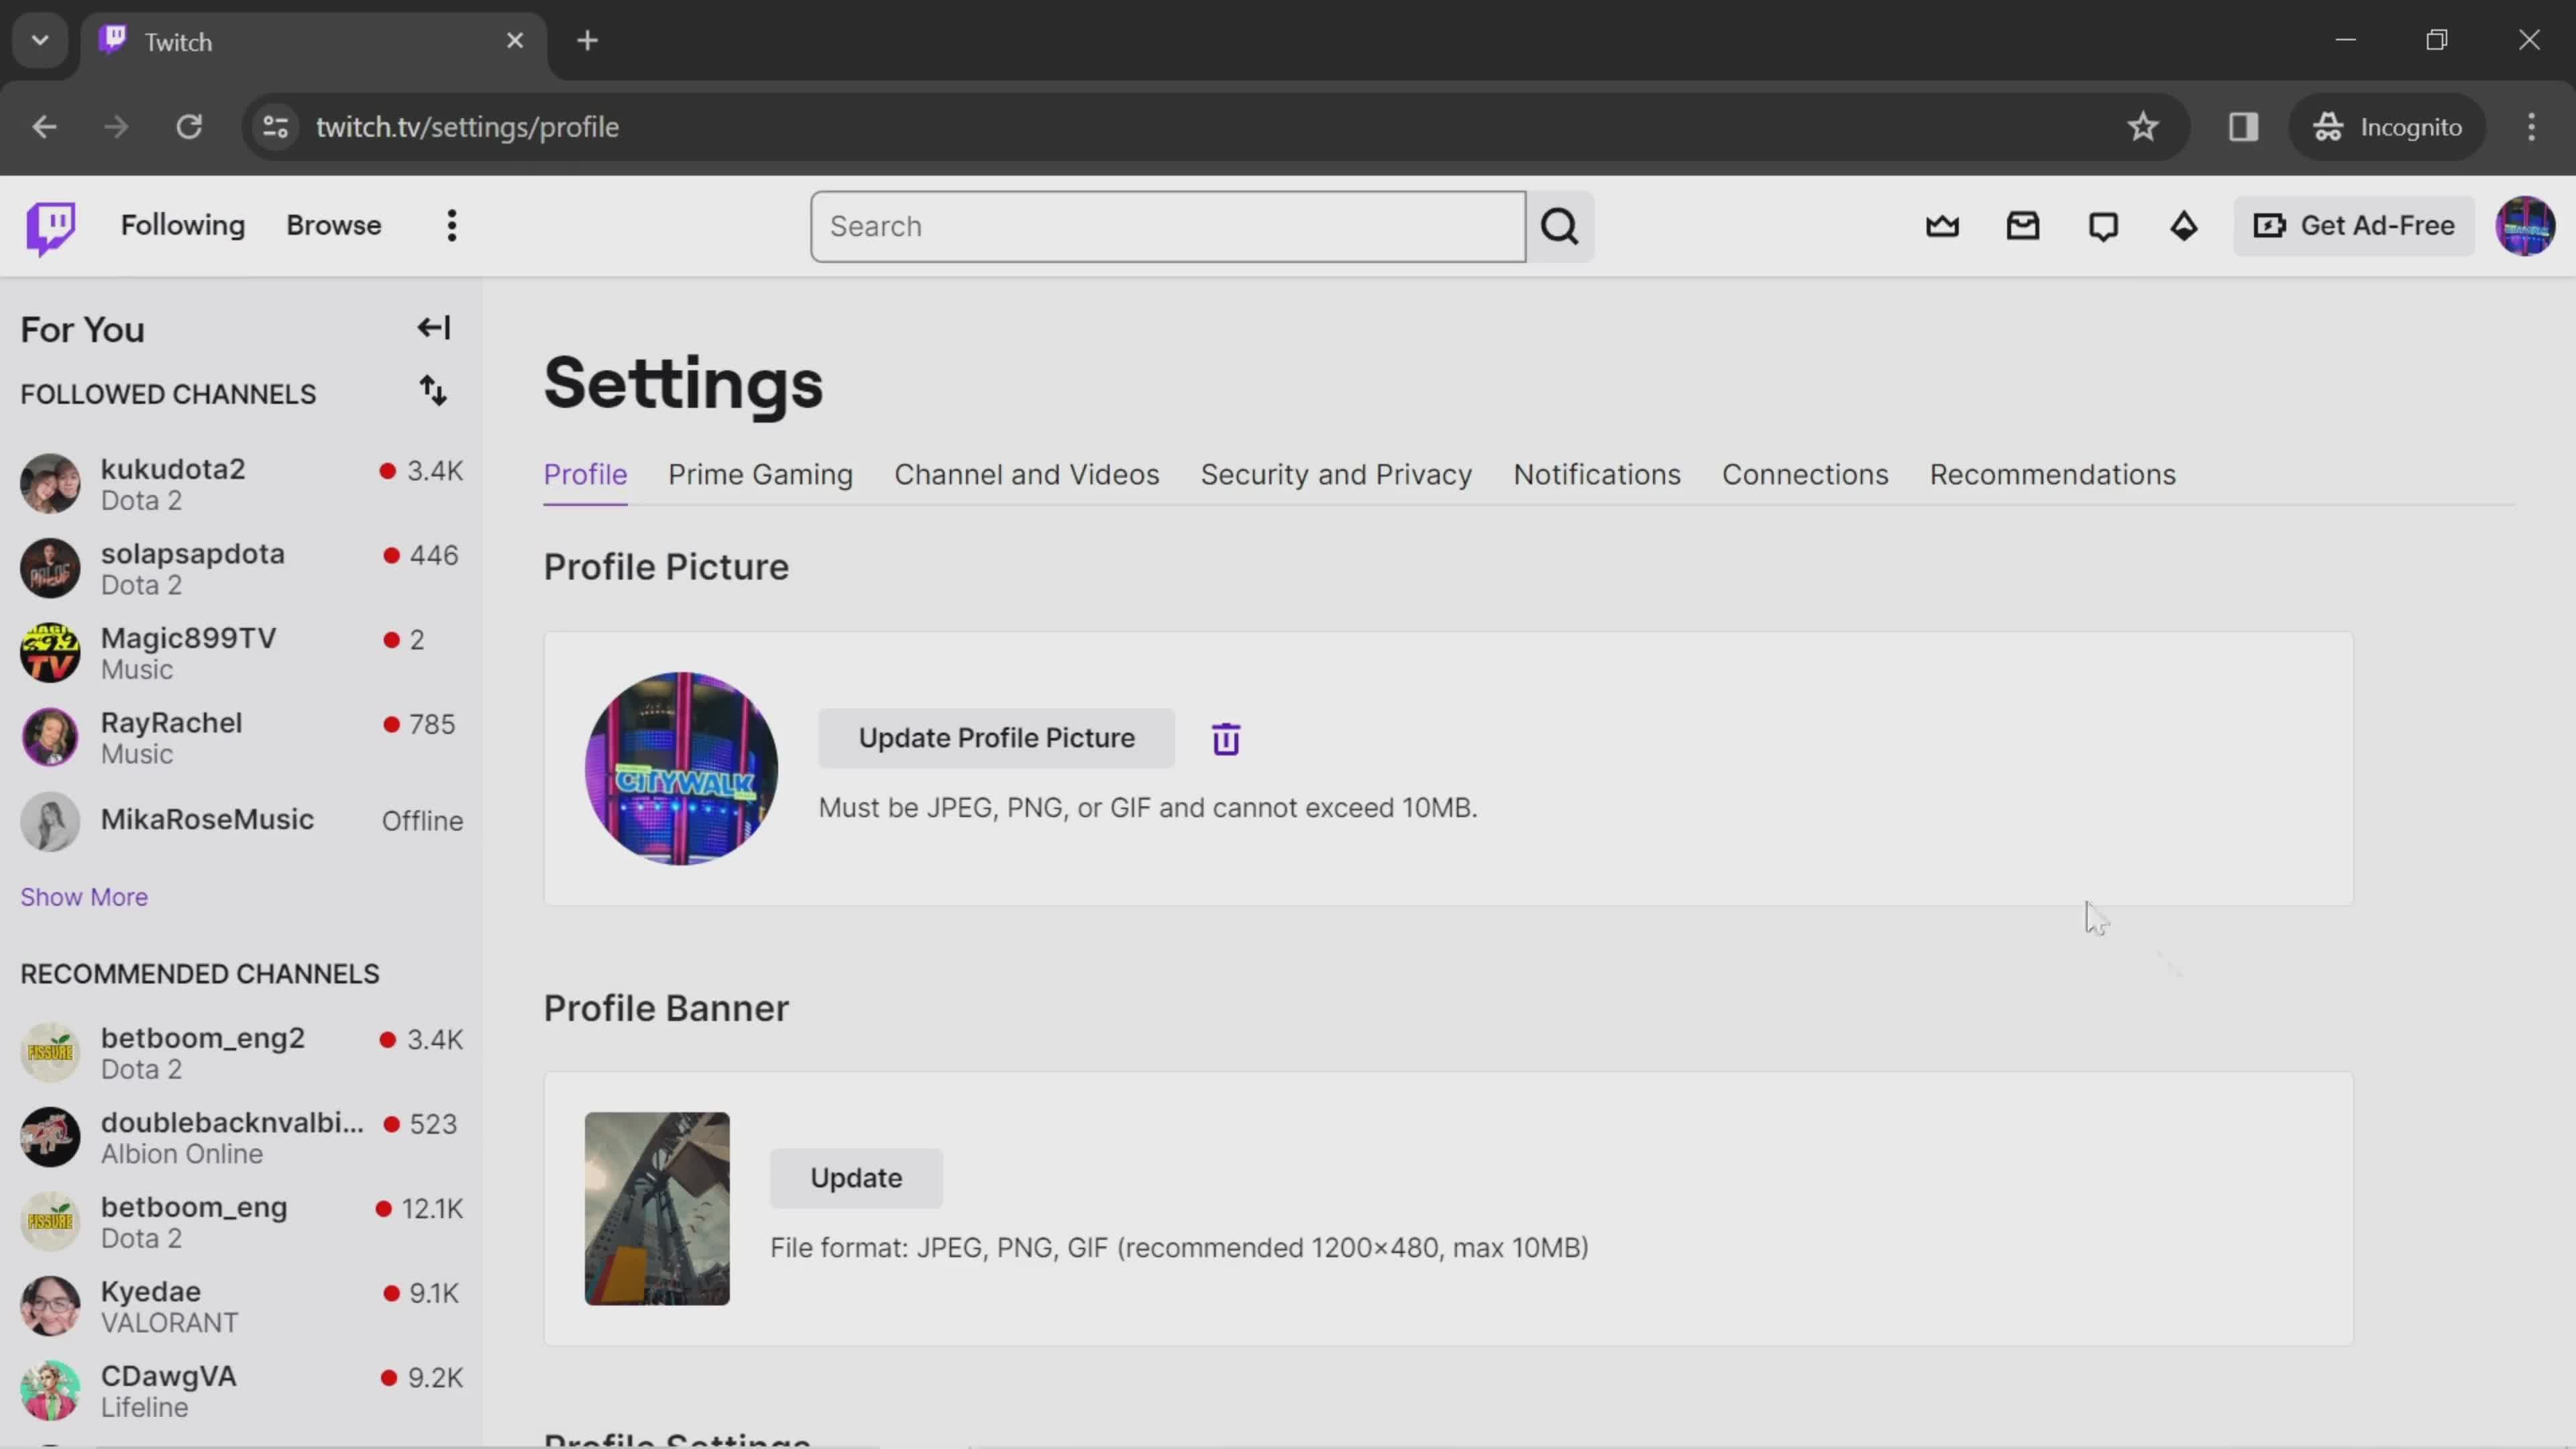
Task: Open MikaRoseMusic offline channel
Action: coord(241,821)
